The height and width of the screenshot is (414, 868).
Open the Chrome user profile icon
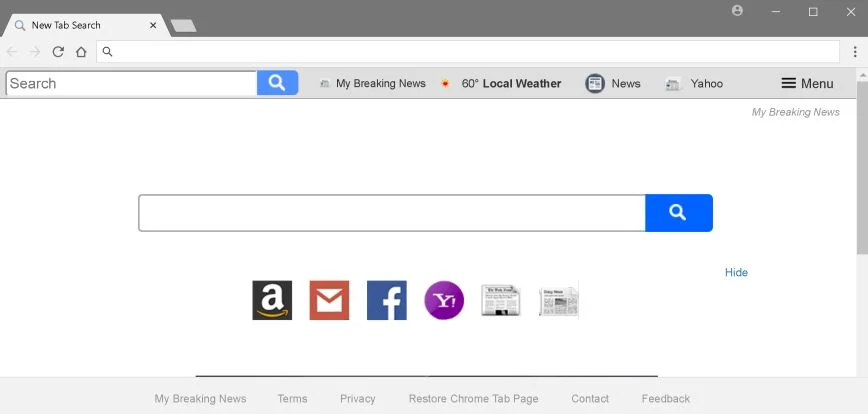737,11
